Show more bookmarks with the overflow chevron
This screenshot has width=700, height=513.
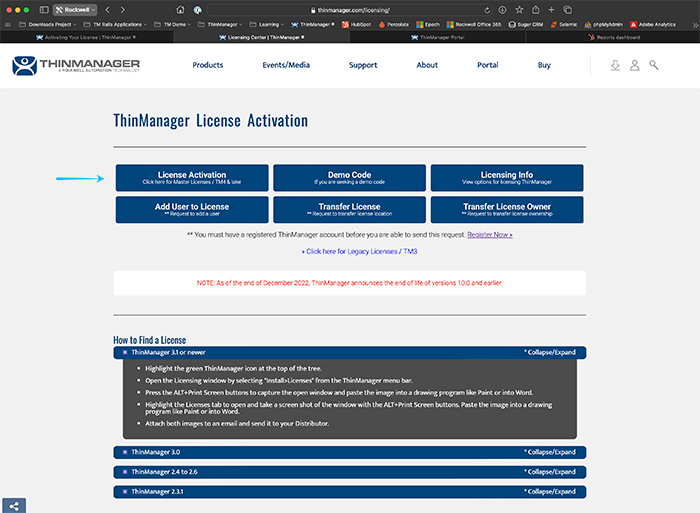[695, 25]
